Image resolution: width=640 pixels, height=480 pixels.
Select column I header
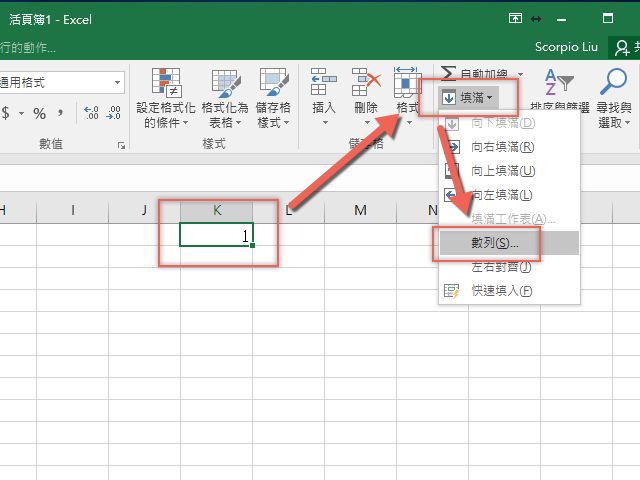[73, 211]
